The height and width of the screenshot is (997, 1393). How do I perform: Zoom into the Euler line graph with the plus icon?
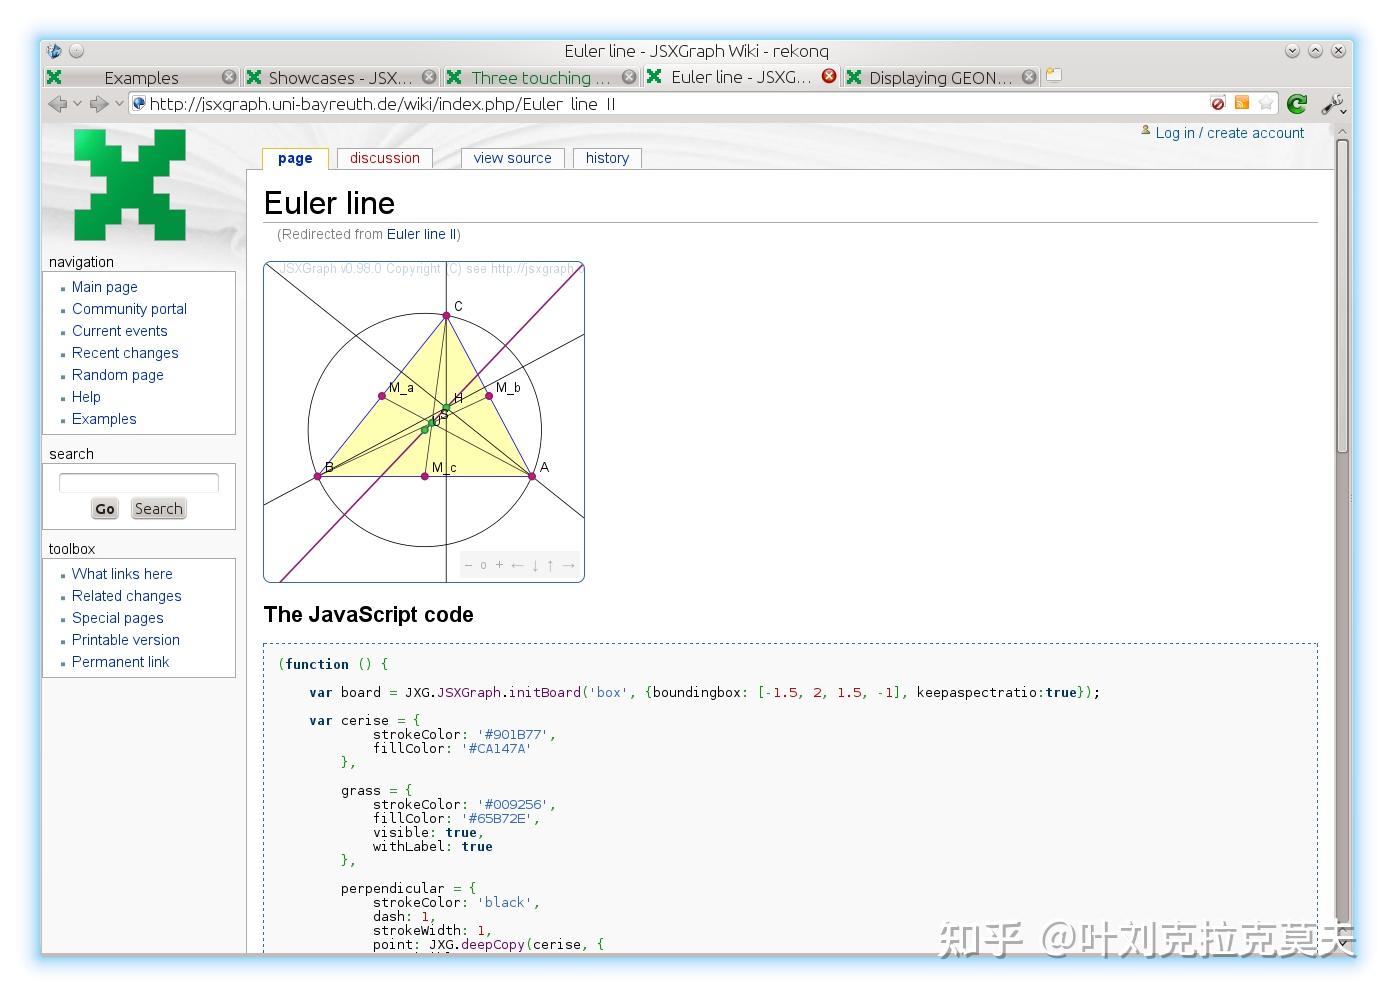[x=498, y=565]
